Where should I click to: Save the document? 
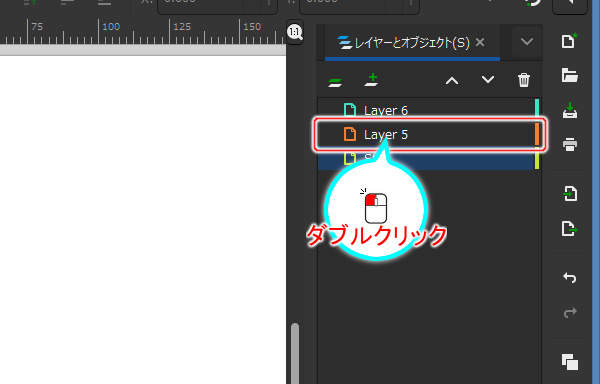[x=570, y=111]
